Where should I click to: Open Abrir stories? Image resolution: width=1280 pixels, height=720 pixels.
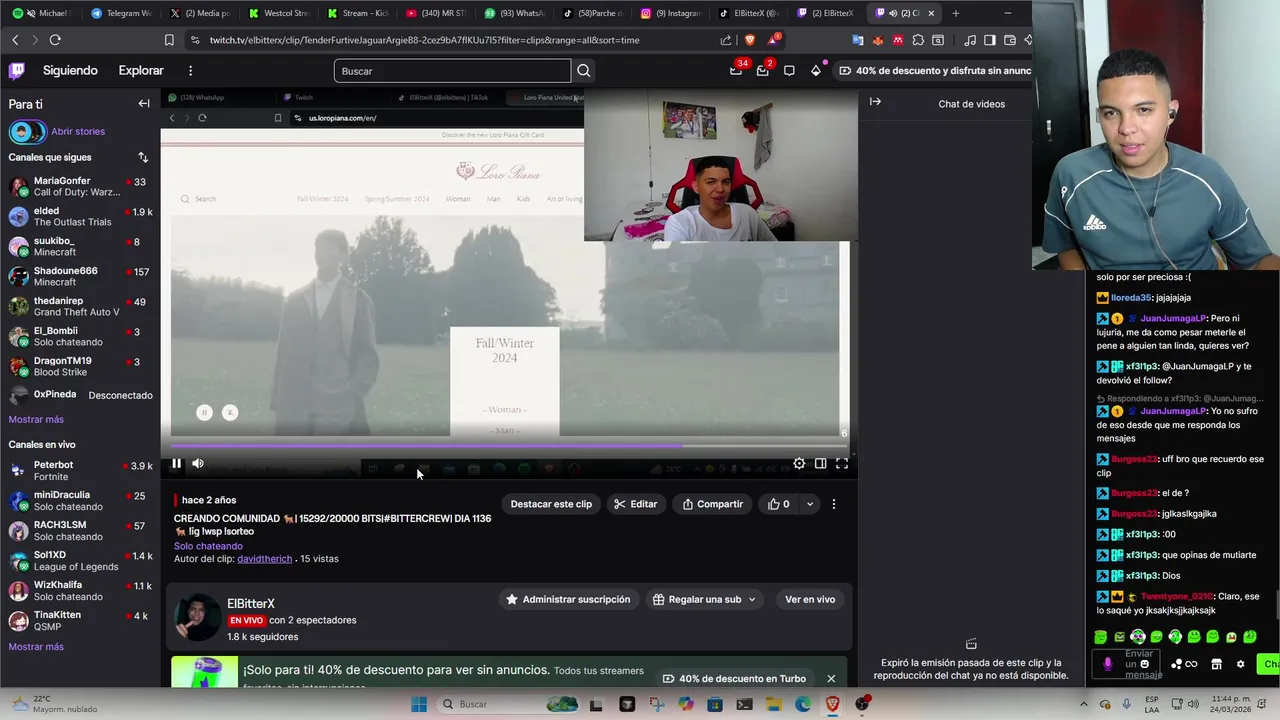point(78,131)
